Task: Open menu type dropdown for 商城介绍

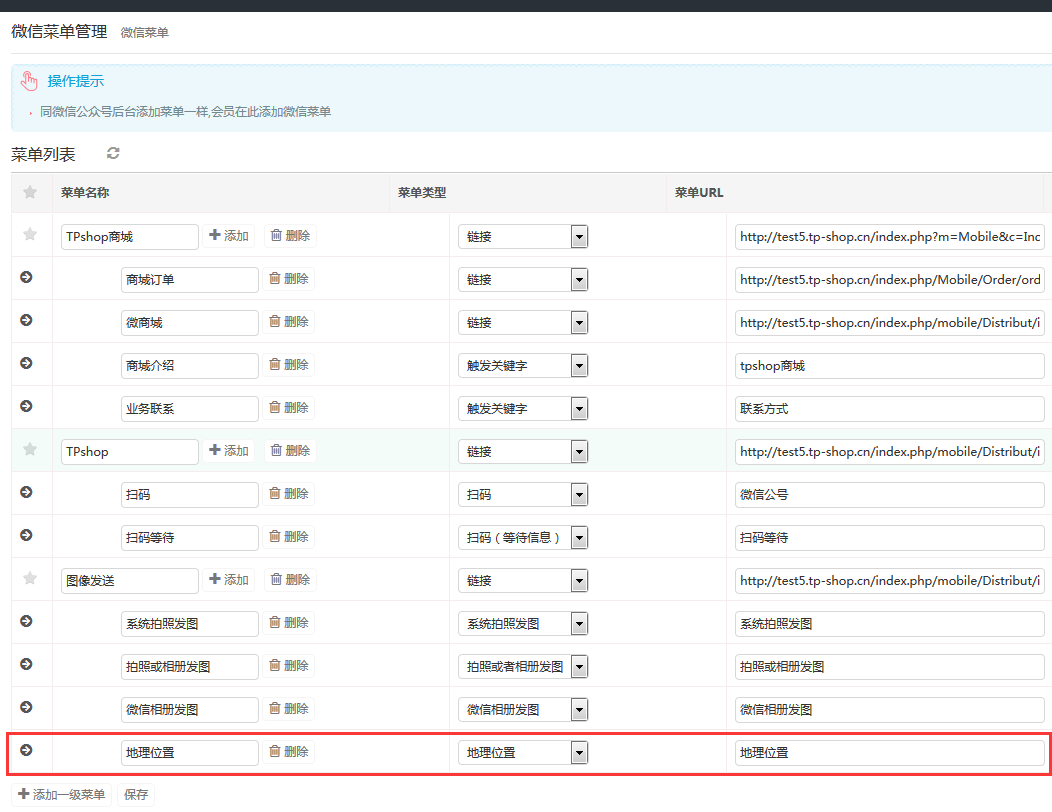Action: [578, 366]
